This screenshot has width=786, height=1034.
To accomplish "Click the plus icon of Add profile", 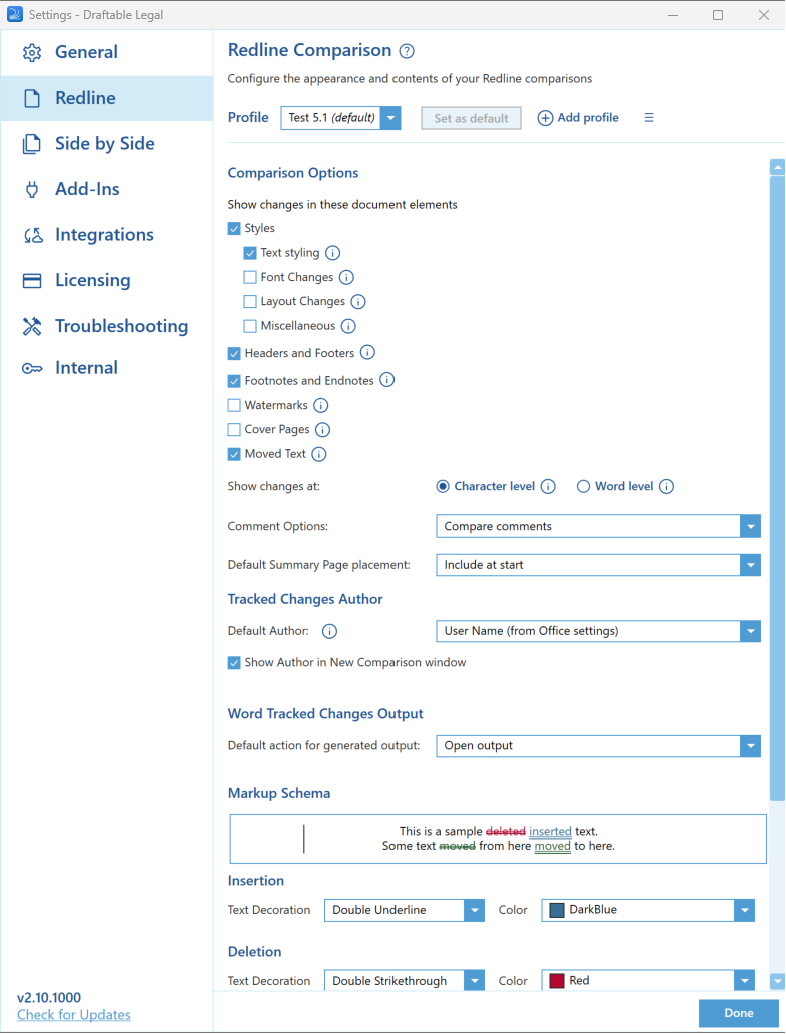I will tap(545, 118).
